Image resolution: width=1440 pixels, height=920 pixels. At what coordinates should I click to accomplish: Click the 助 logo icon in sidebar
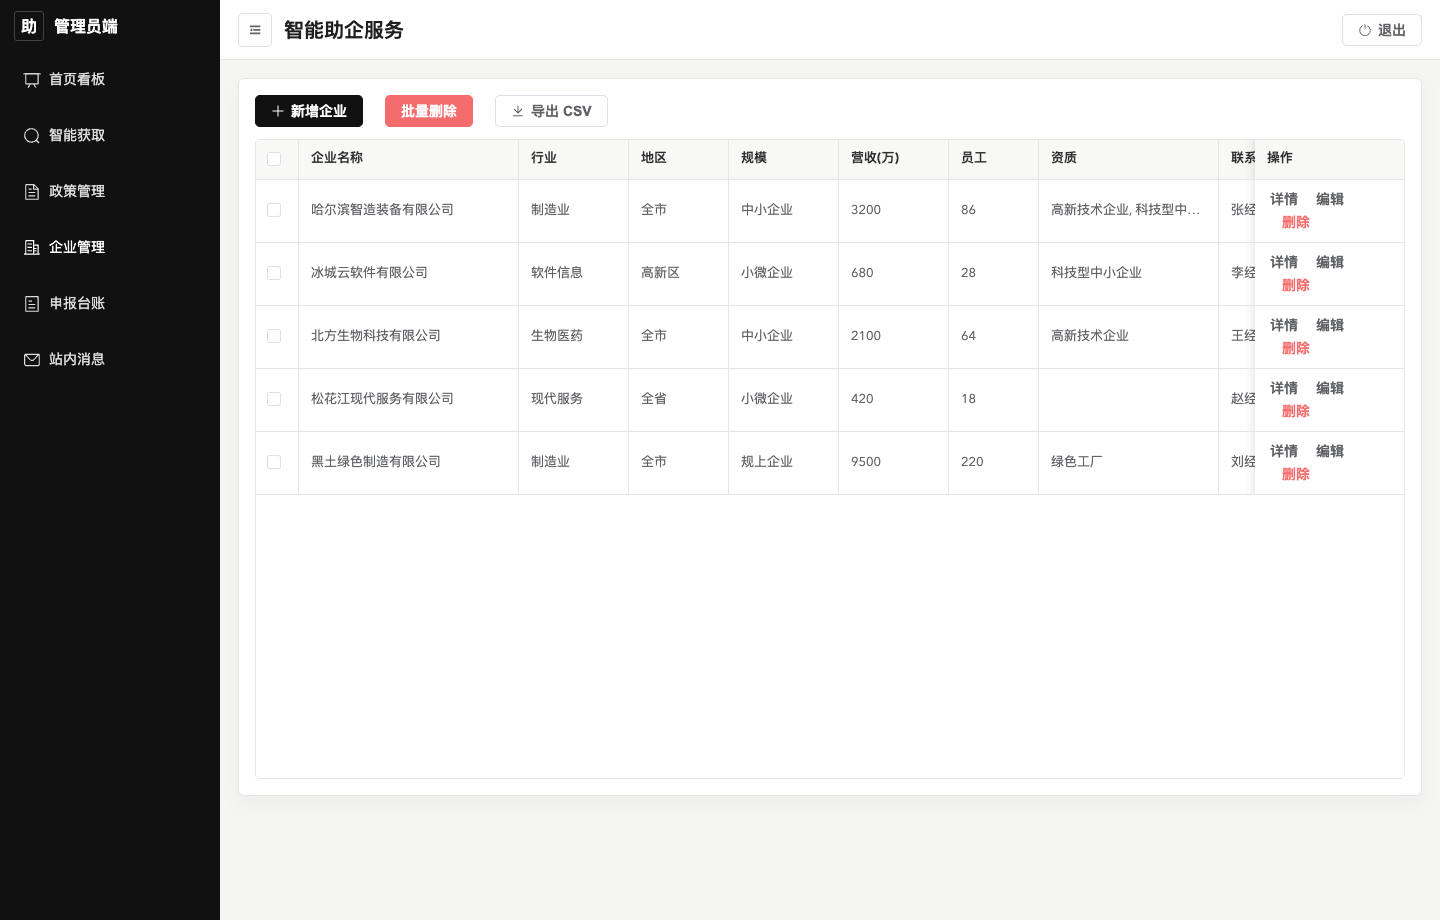click(x=29, y=26)
